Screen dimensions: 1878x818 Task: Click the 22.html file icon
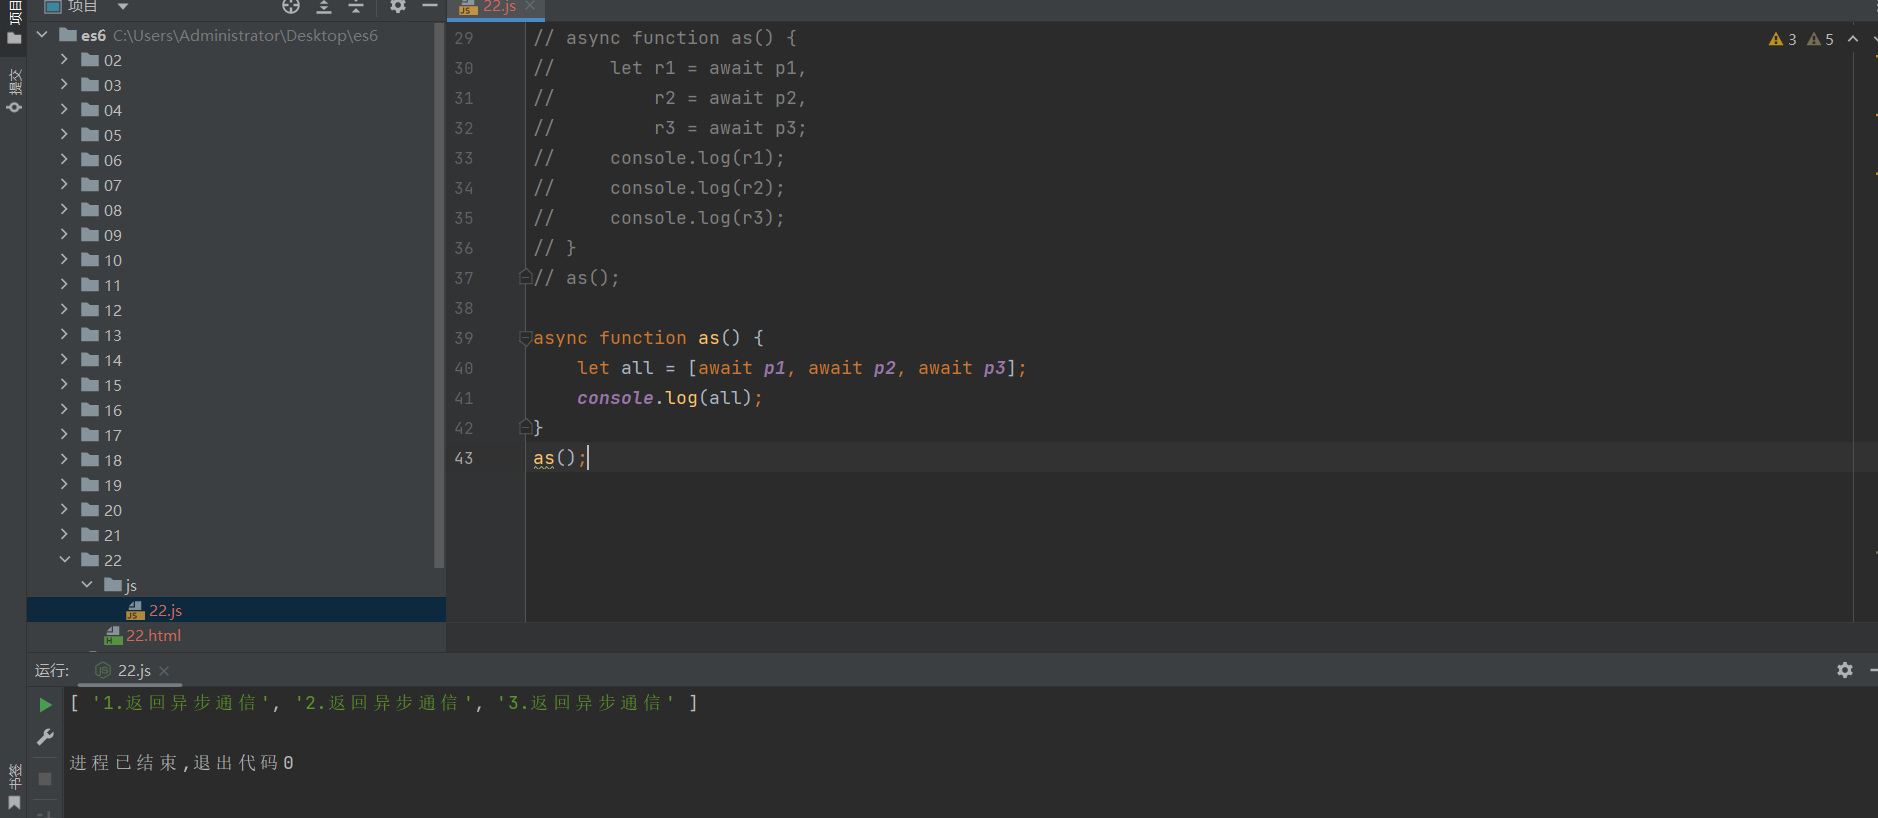tap(113, 635)
